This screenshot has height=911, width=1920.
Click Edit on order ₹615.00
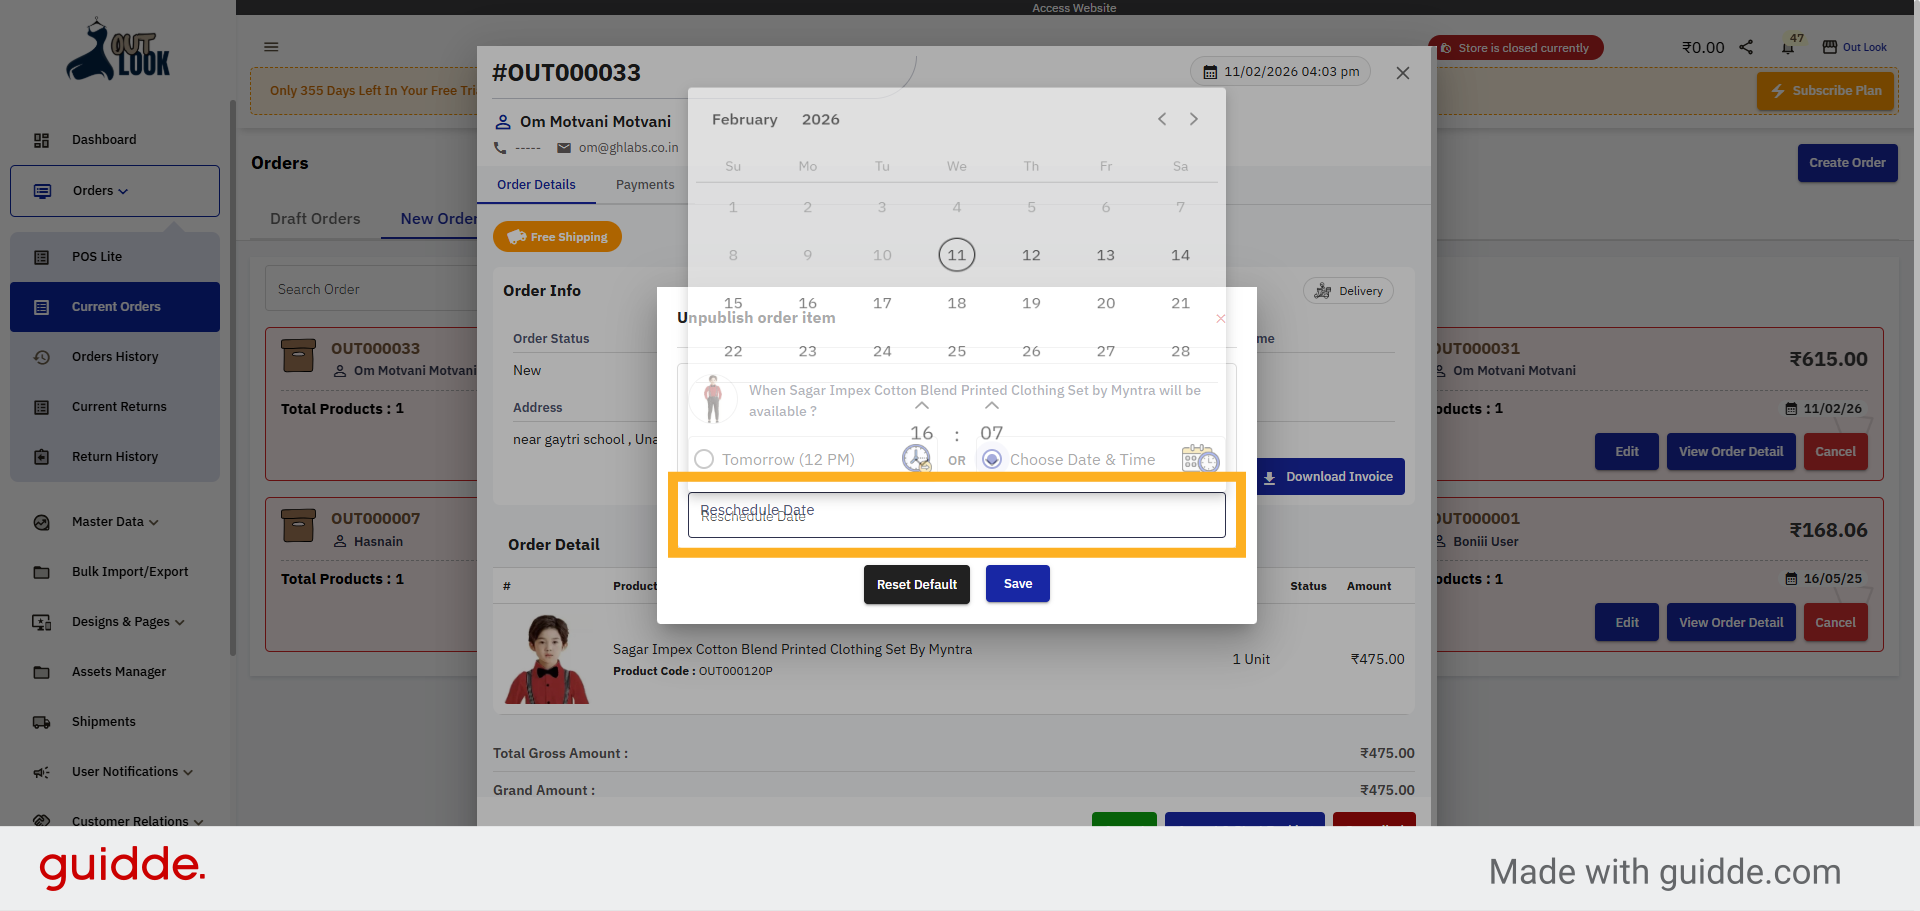tap(1627, 452)
